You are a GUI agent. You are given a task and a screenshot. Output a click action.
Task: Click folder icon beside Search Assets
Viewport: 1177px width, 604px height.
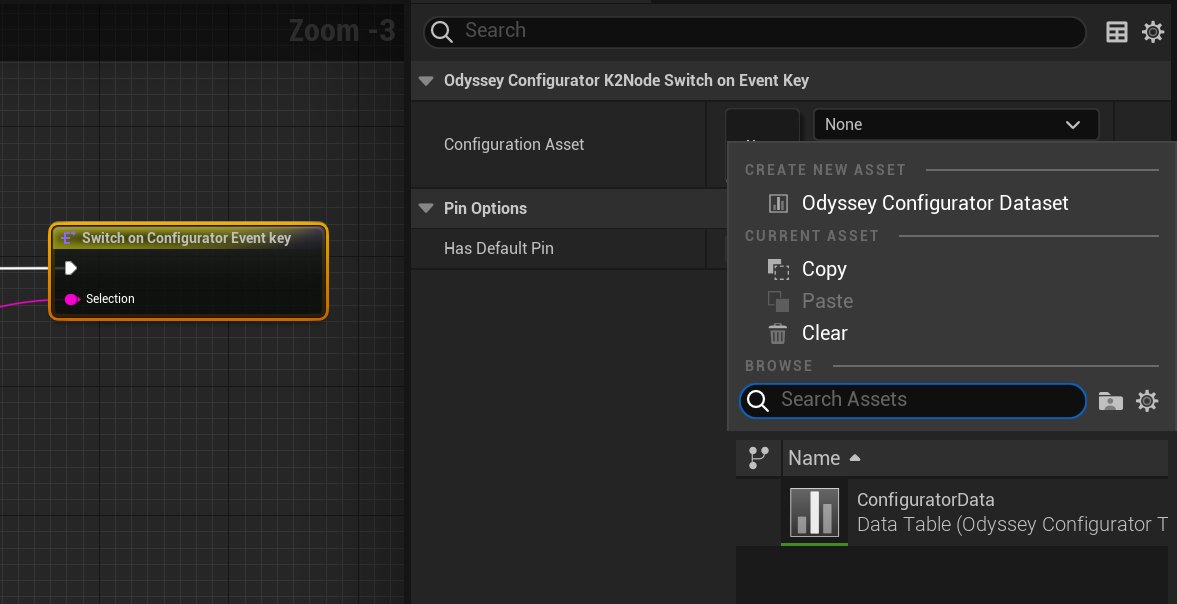1110,401
